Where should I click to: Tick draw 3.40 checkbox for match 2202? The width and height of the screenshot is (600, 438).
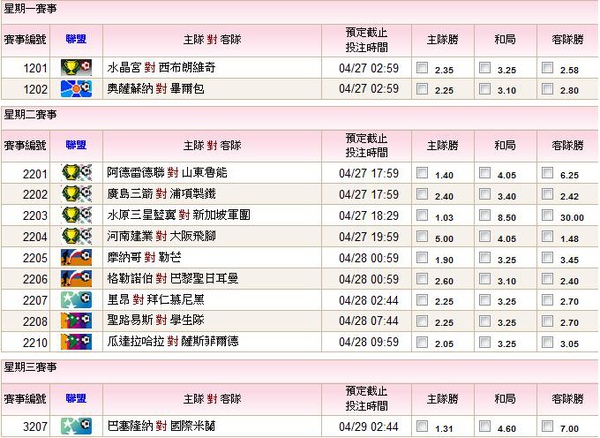485,194
